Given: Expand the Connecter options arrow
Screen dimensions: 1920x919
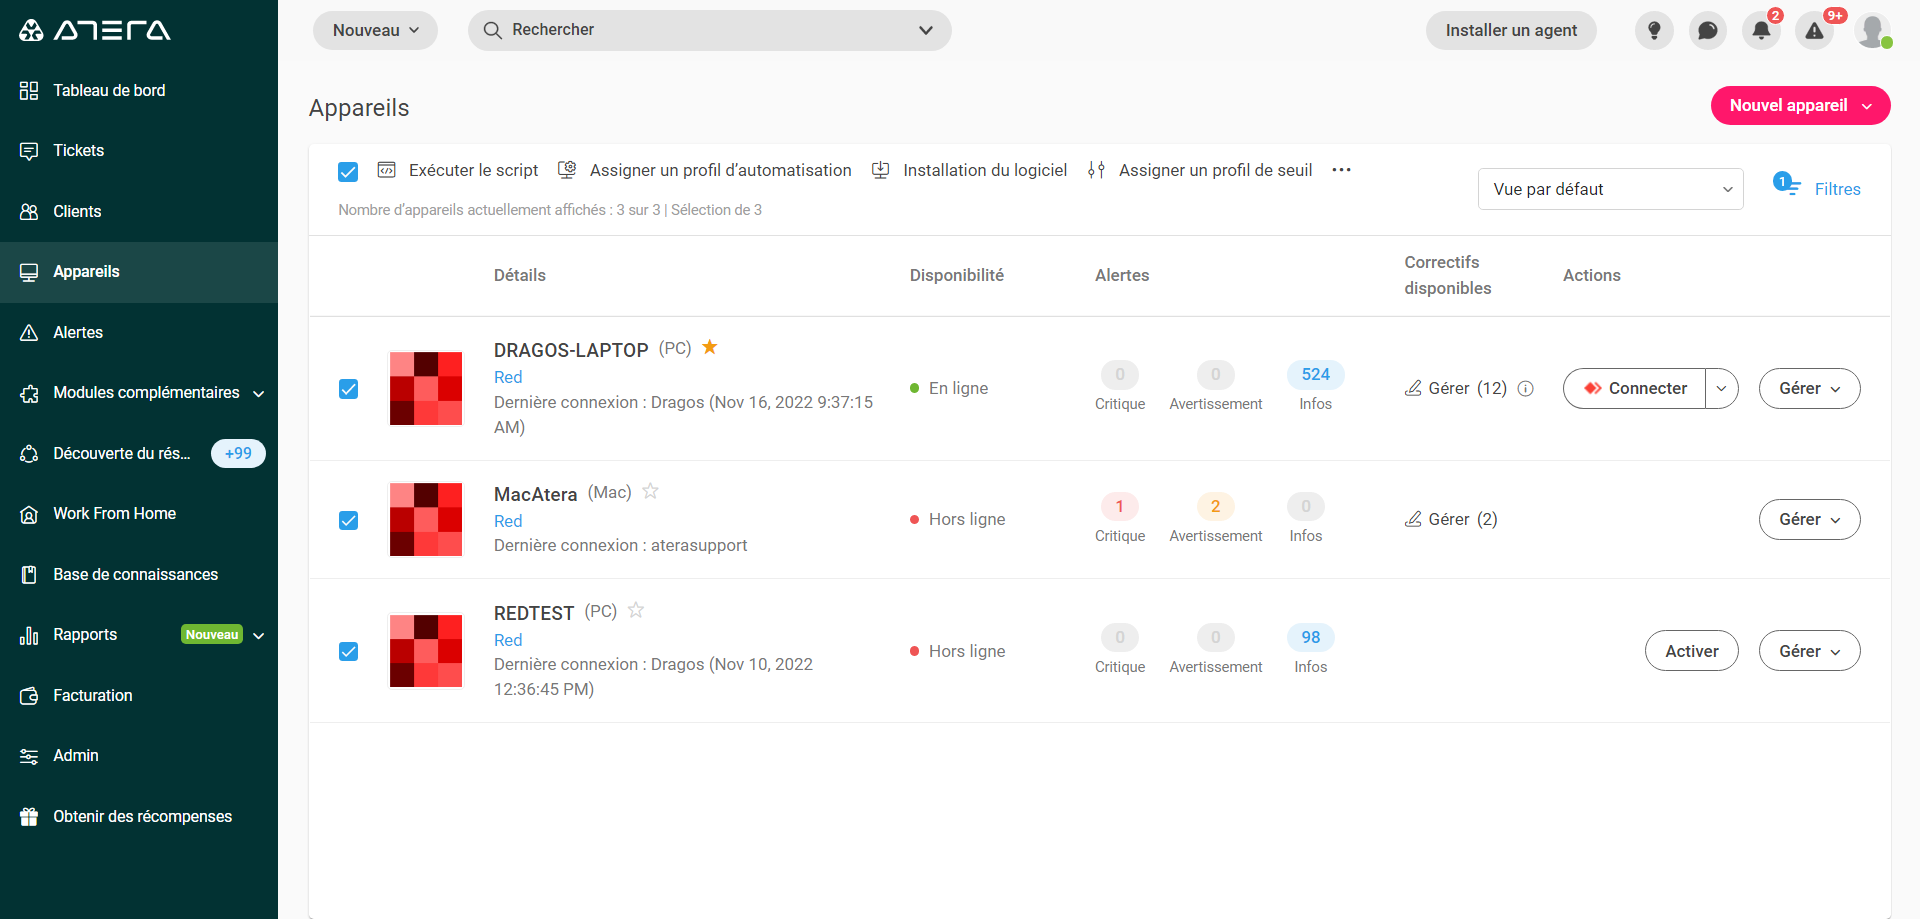Looking at the screenshot, I should coord(1722,389).
